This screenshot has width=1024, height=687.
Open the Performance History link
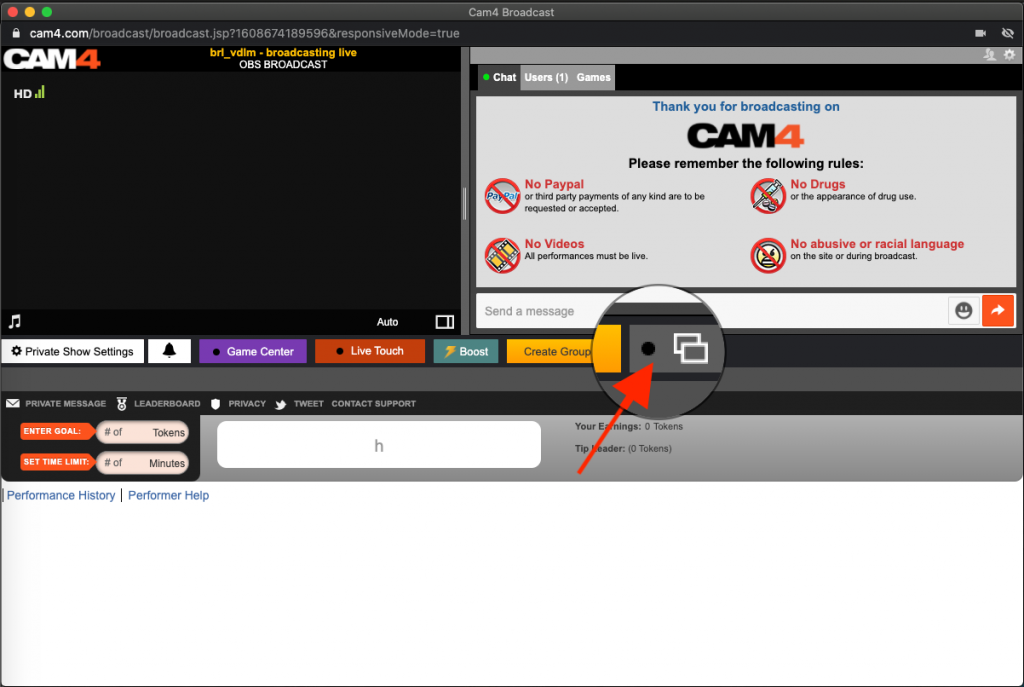pos(61,495)
